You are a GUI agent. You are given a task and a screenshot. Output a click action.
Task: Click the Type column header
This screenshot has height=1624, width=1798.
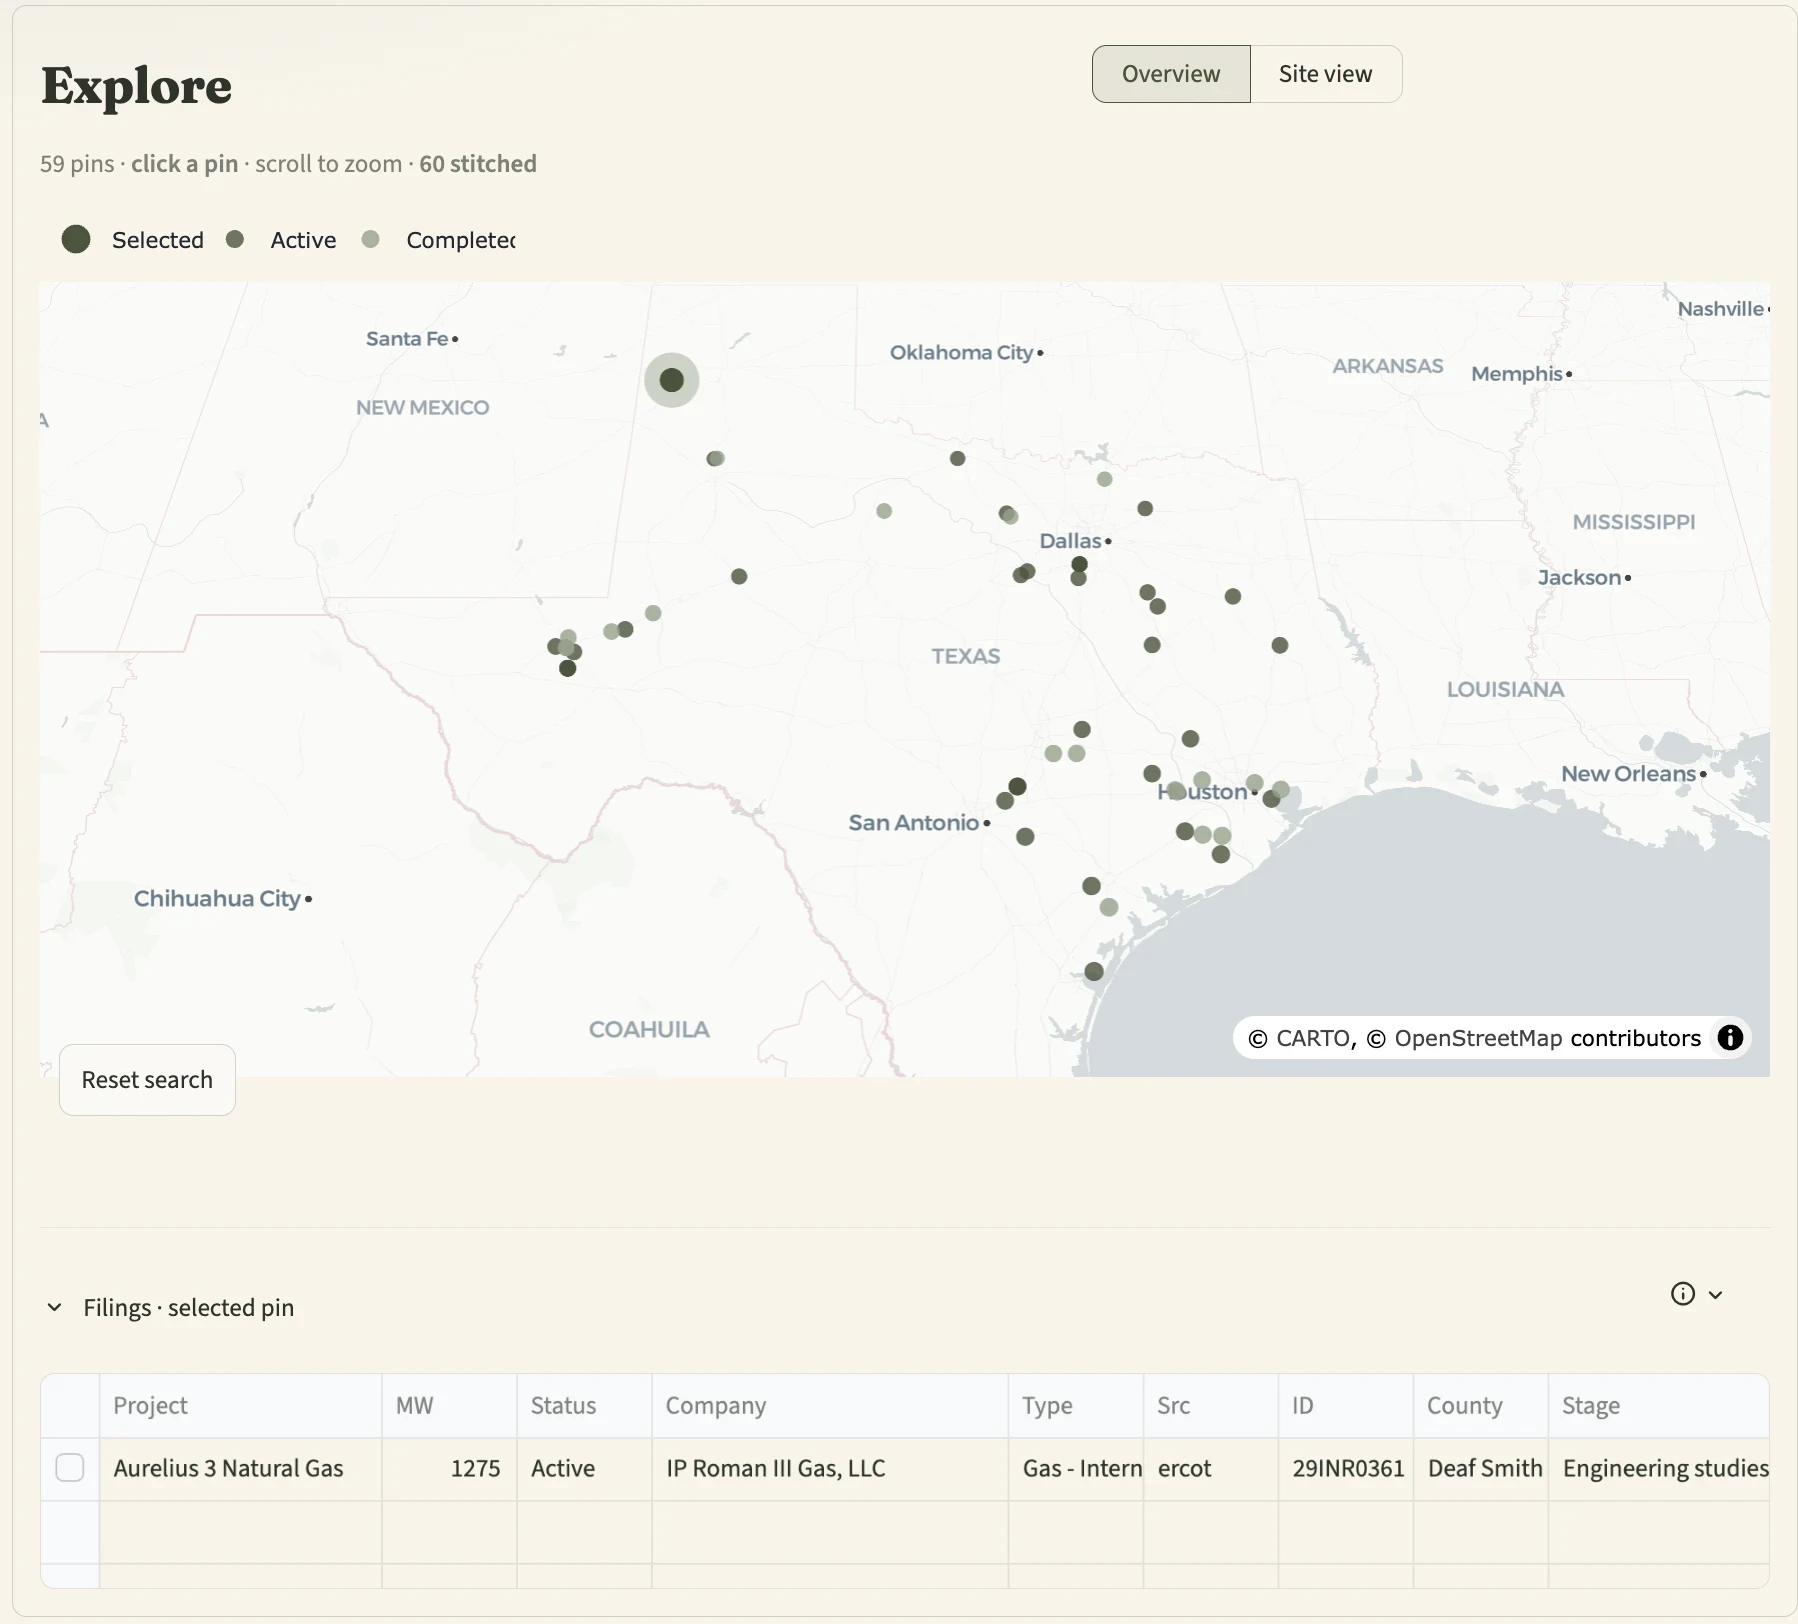tap(1076, 1406)
